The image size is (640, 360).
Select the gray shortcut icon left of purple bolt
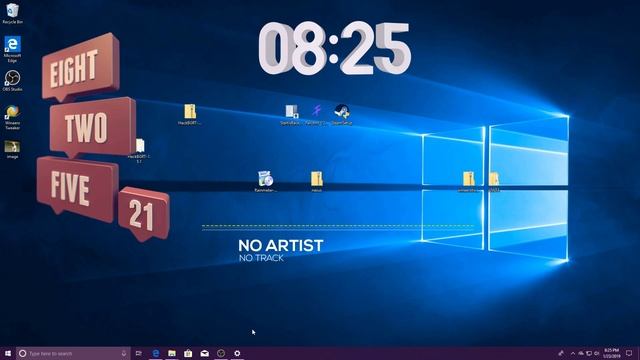291,114
